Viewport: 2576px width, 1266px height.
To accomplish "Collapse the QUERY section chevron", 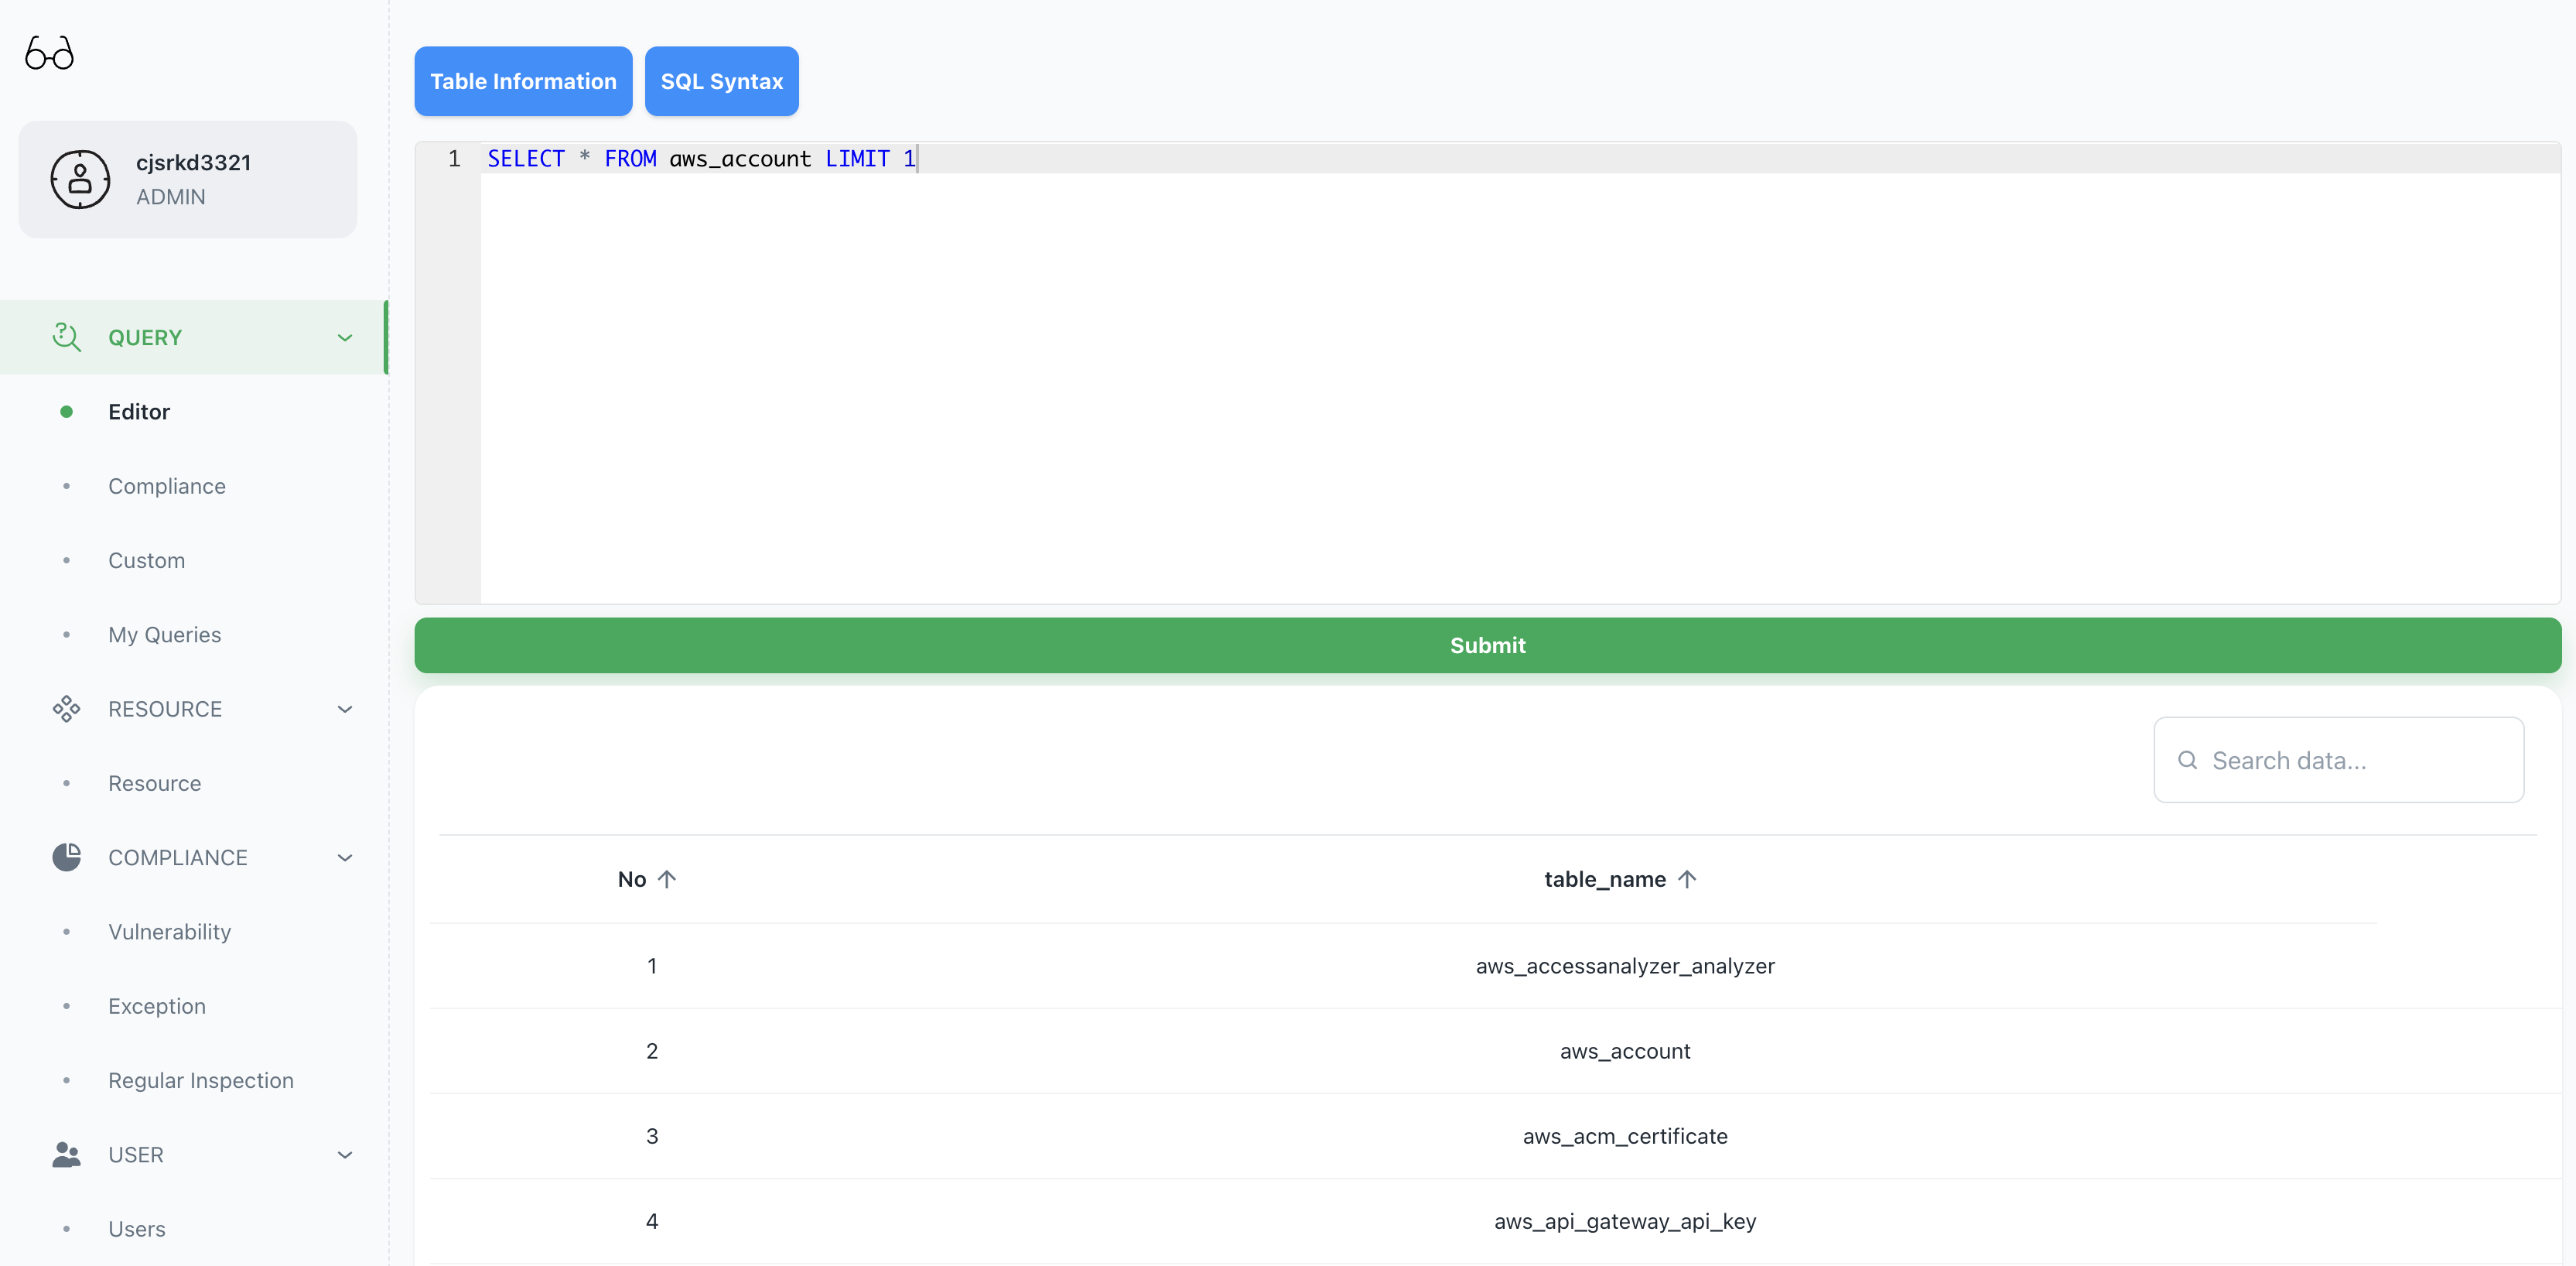I will (345, 337).
